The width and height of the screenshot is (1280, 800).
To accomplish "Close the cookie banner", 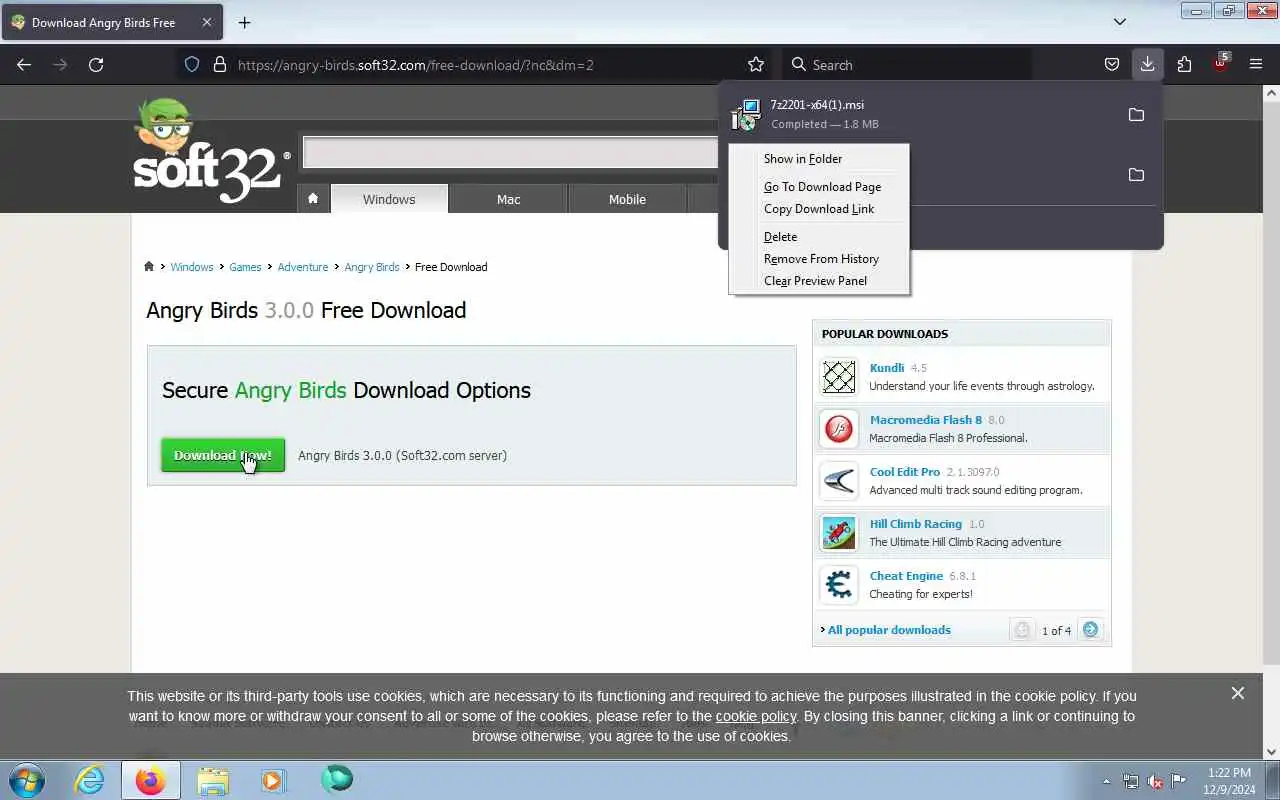I will click(x=1238, y=693).
